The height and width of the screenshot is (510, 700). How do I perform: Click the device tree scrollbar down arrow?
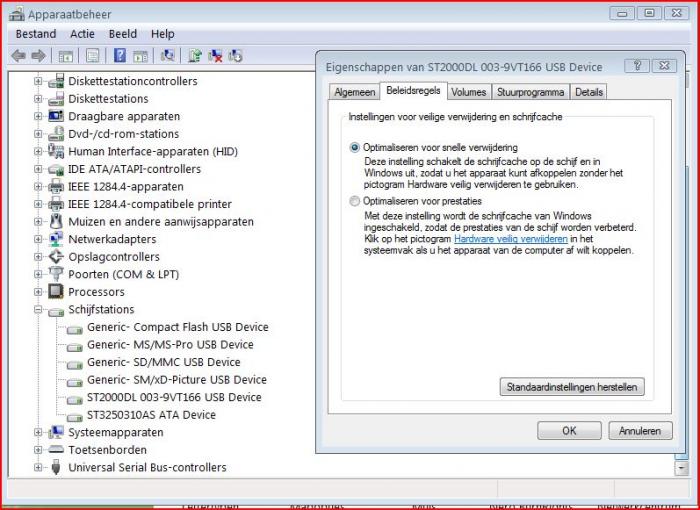click(681, 468)
